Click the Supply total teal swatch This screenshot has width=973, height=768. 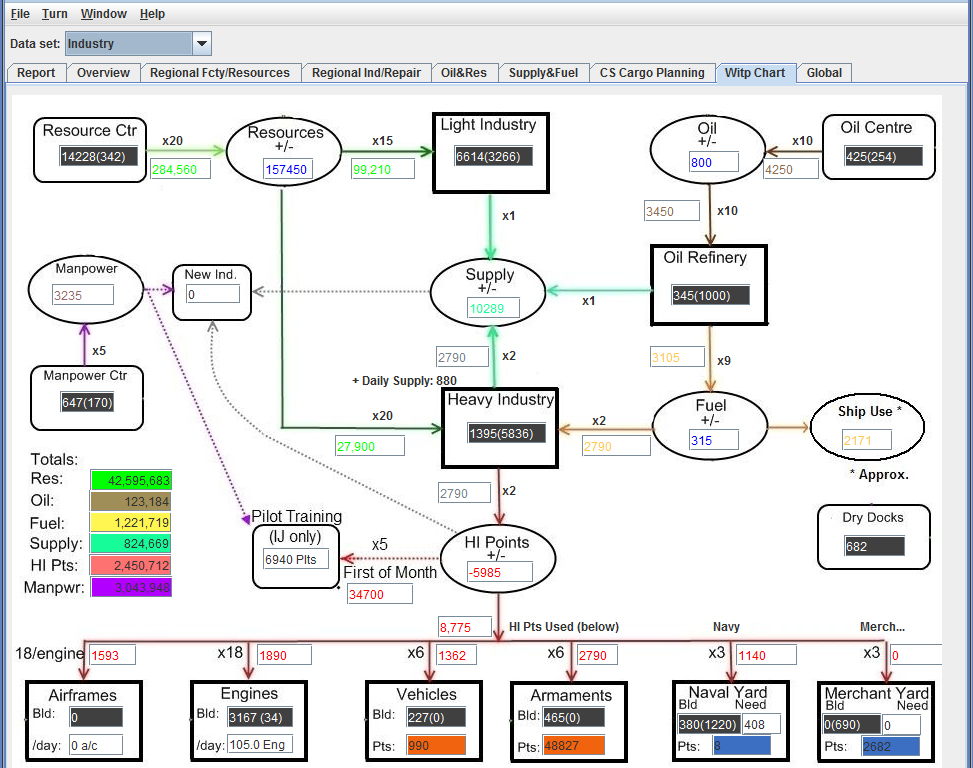pyautogui.click(x=131, y=543)
